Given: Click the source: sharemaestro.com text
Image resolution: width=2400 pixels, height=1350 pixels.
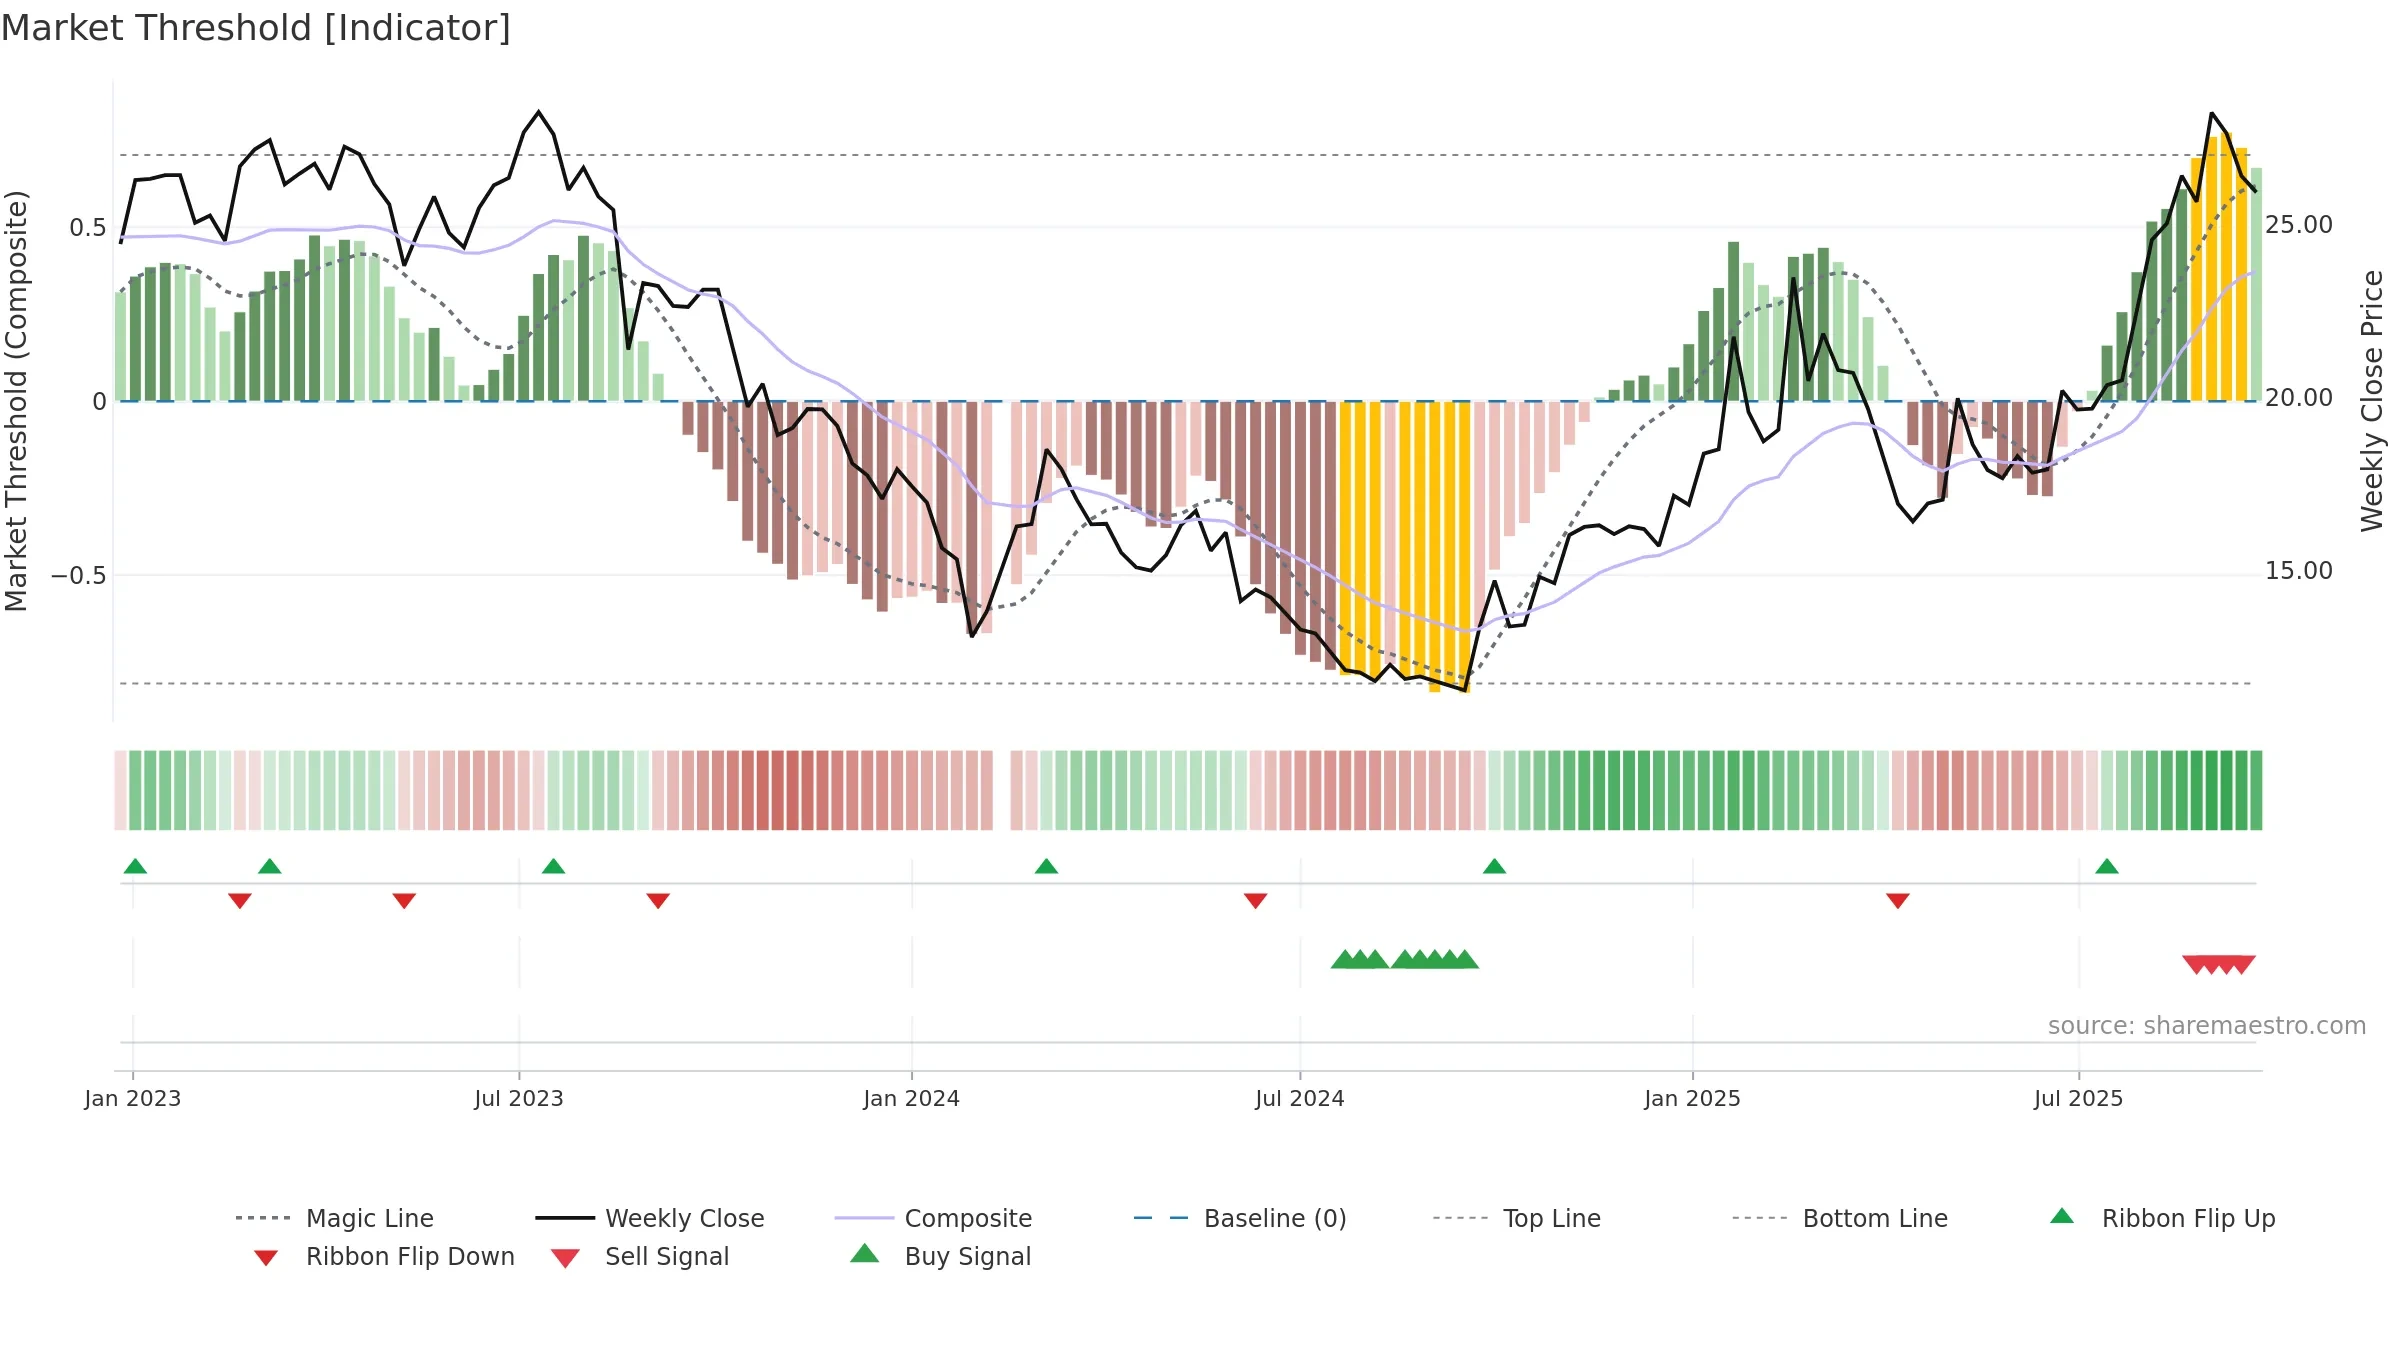Looking at the screenshot, I should (x=2207, y=1026).
